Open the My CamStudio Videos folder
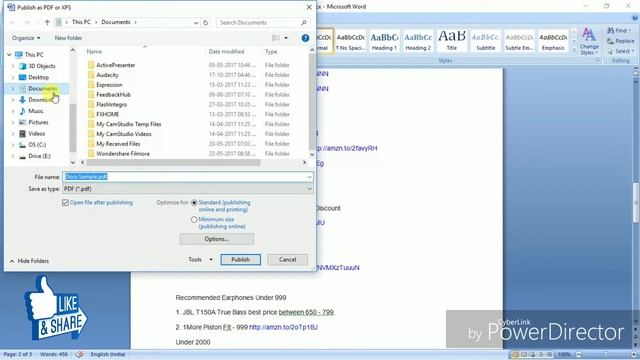 pos(124,134)
